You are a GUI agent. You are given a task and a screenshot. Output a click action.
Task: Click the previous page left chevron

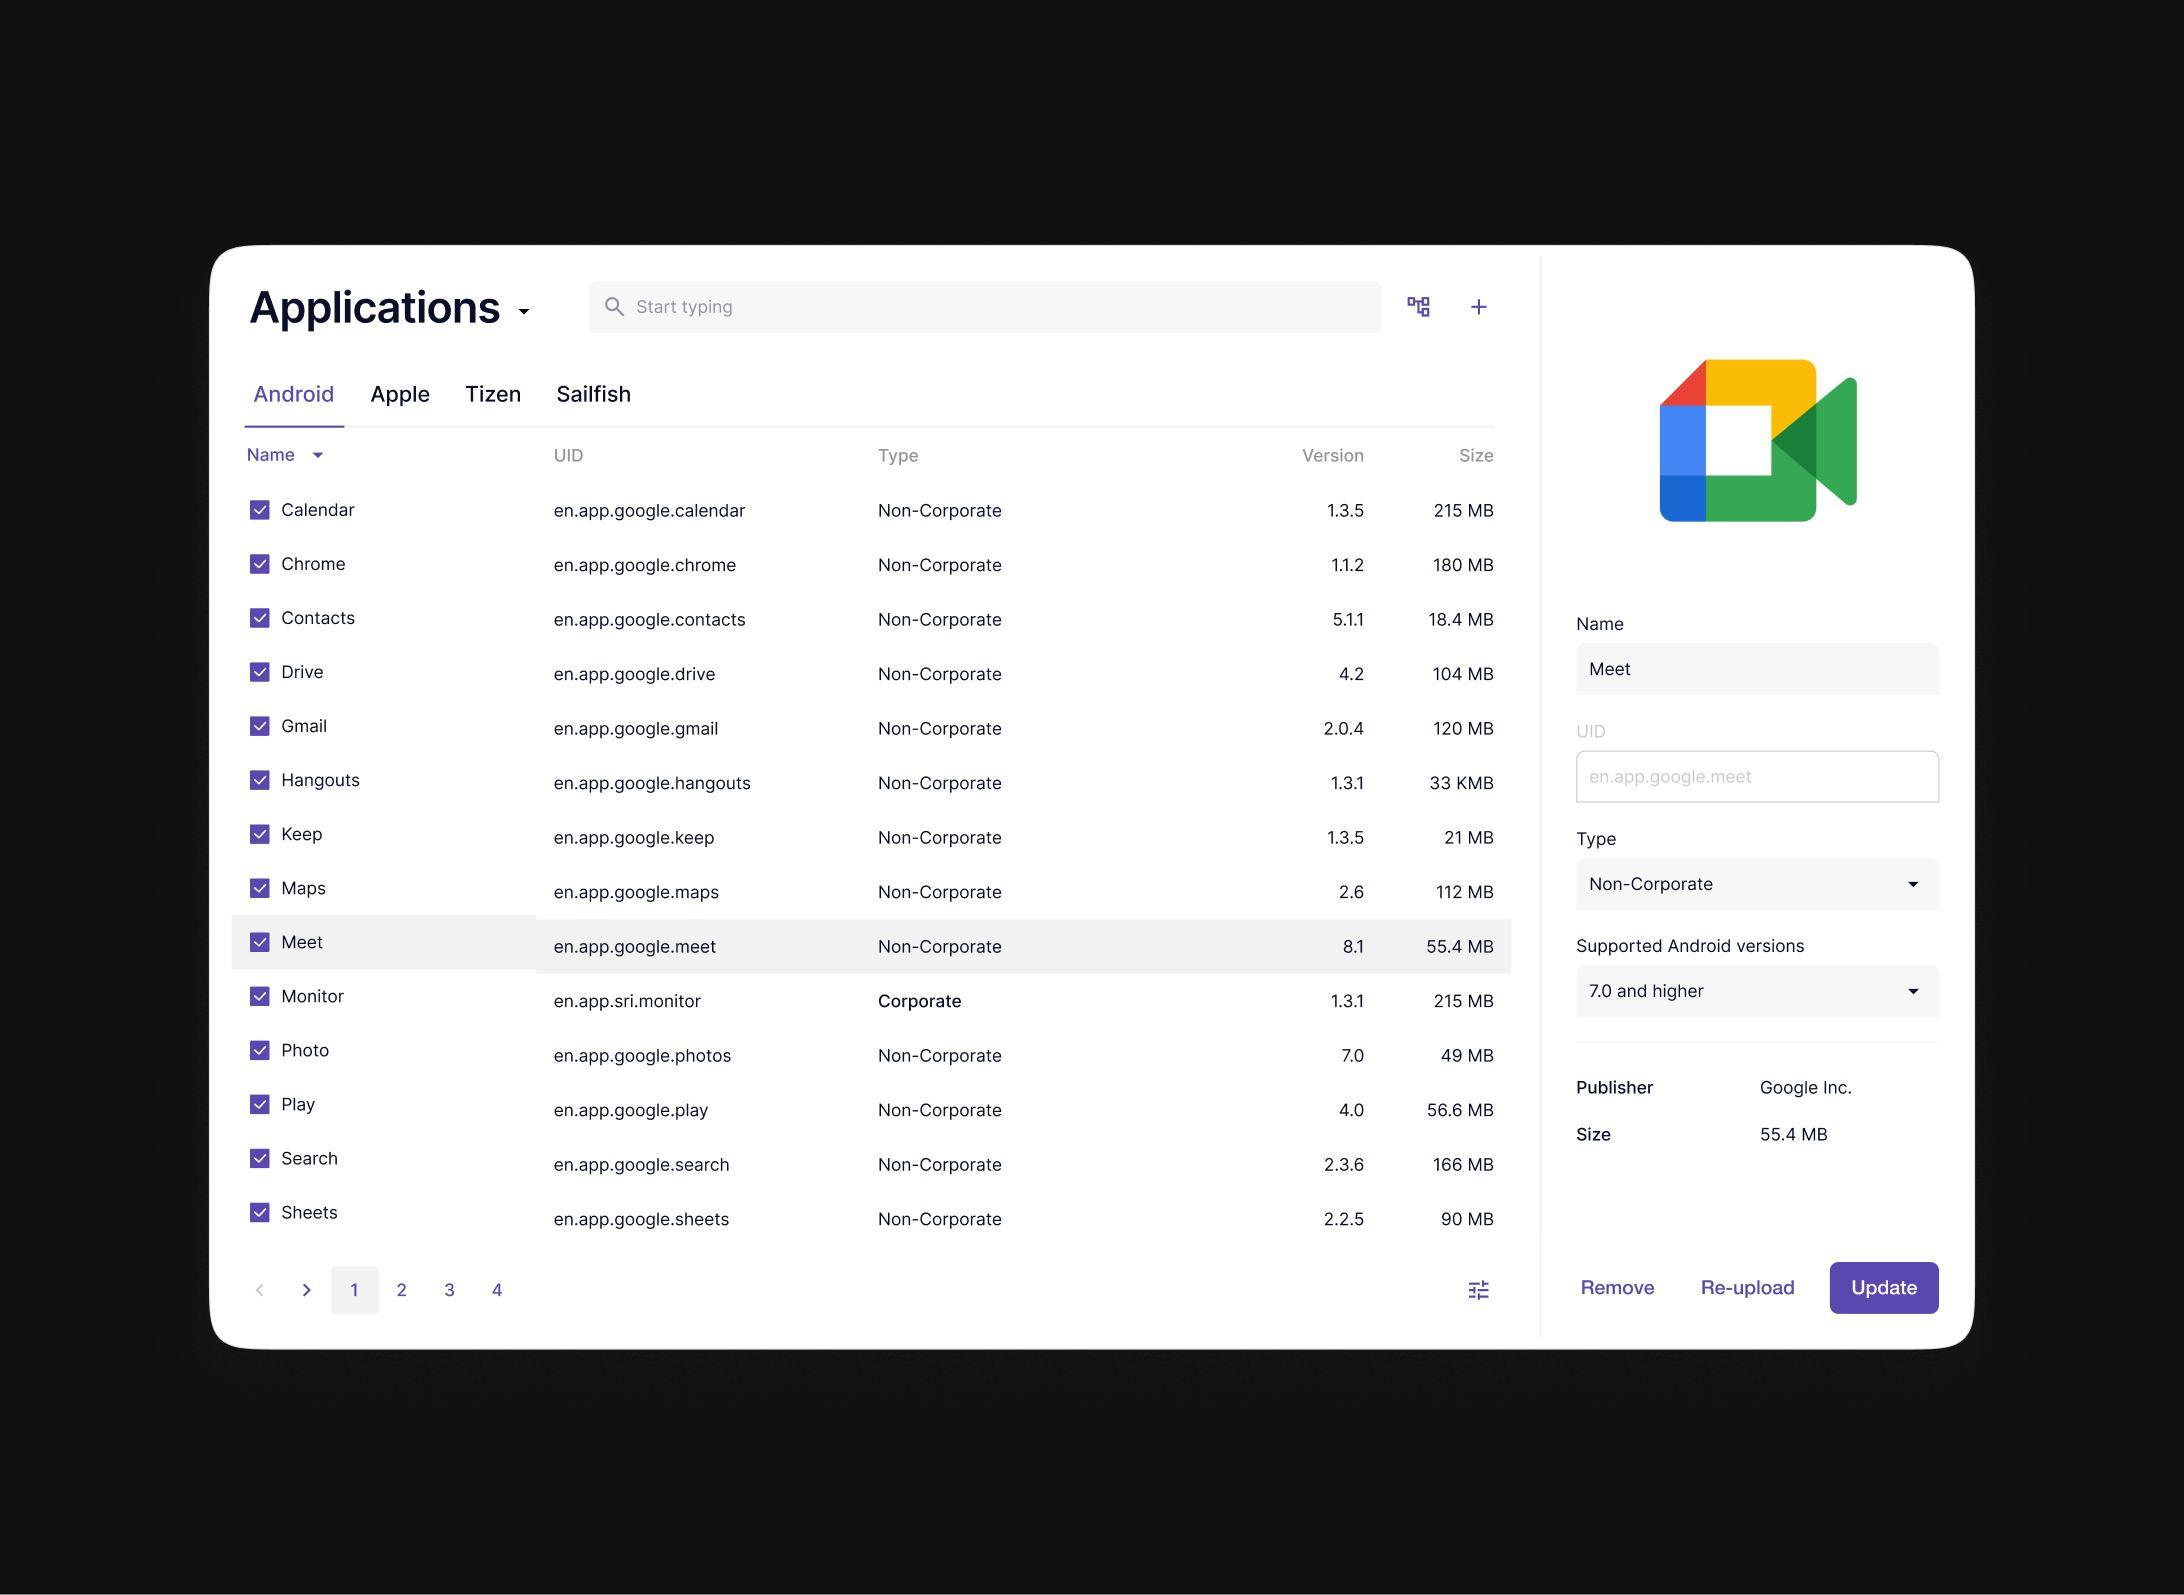click(x=260, y=1290)
